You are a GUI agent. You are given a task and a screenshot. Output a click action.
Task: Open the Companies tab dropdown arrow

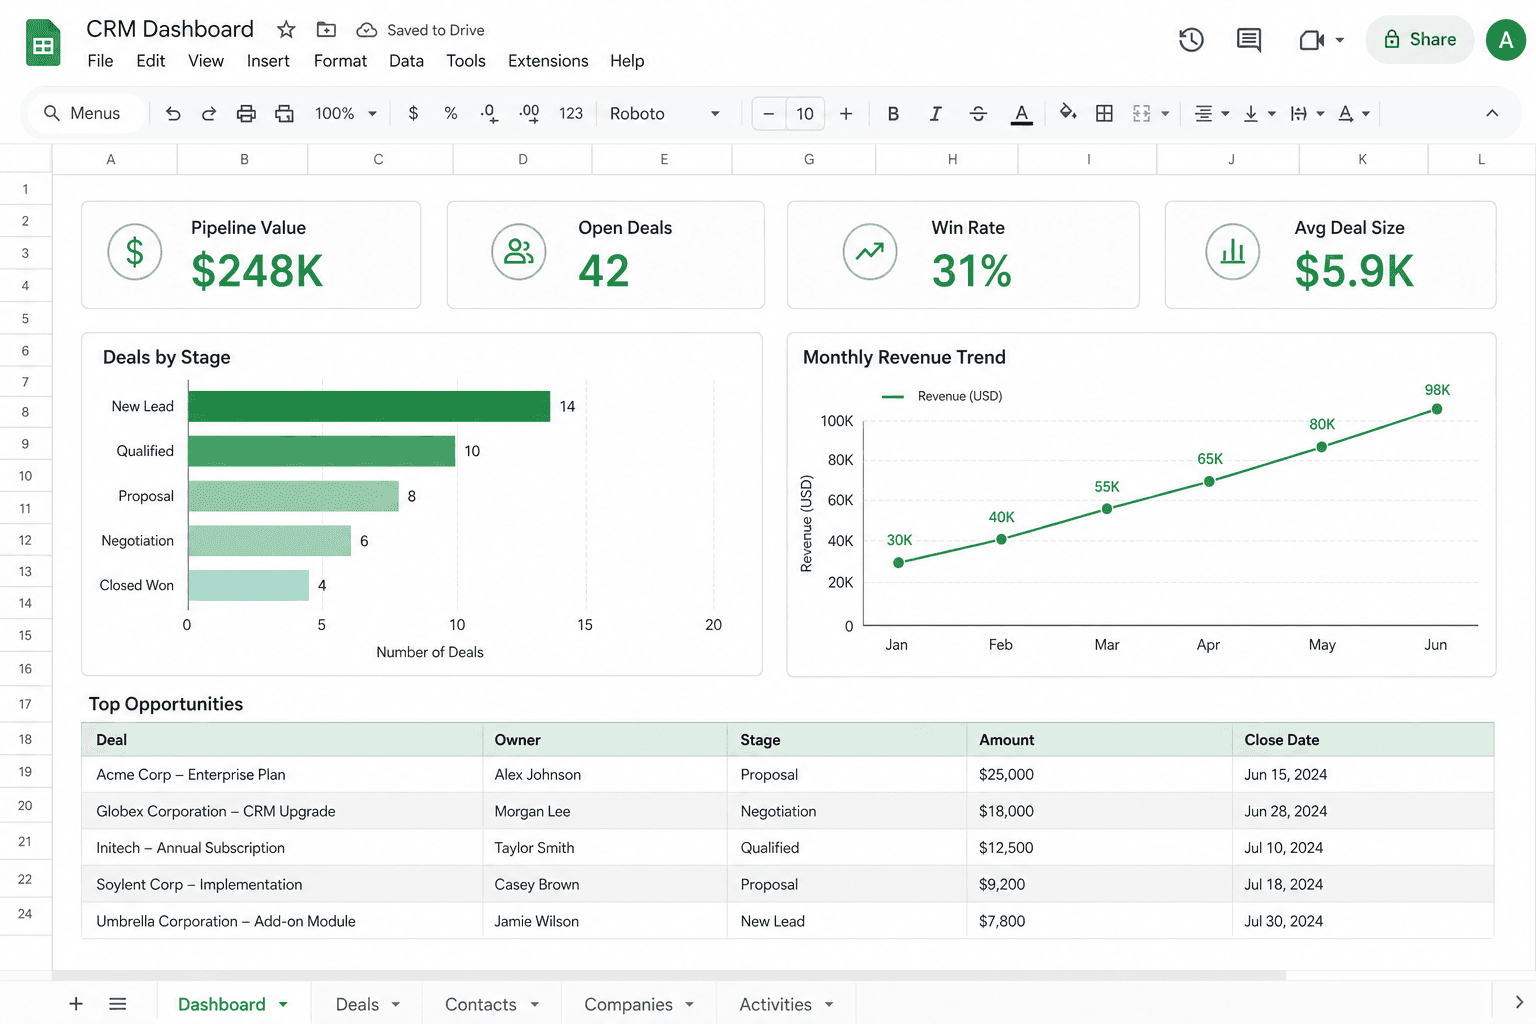[690, 1004]
